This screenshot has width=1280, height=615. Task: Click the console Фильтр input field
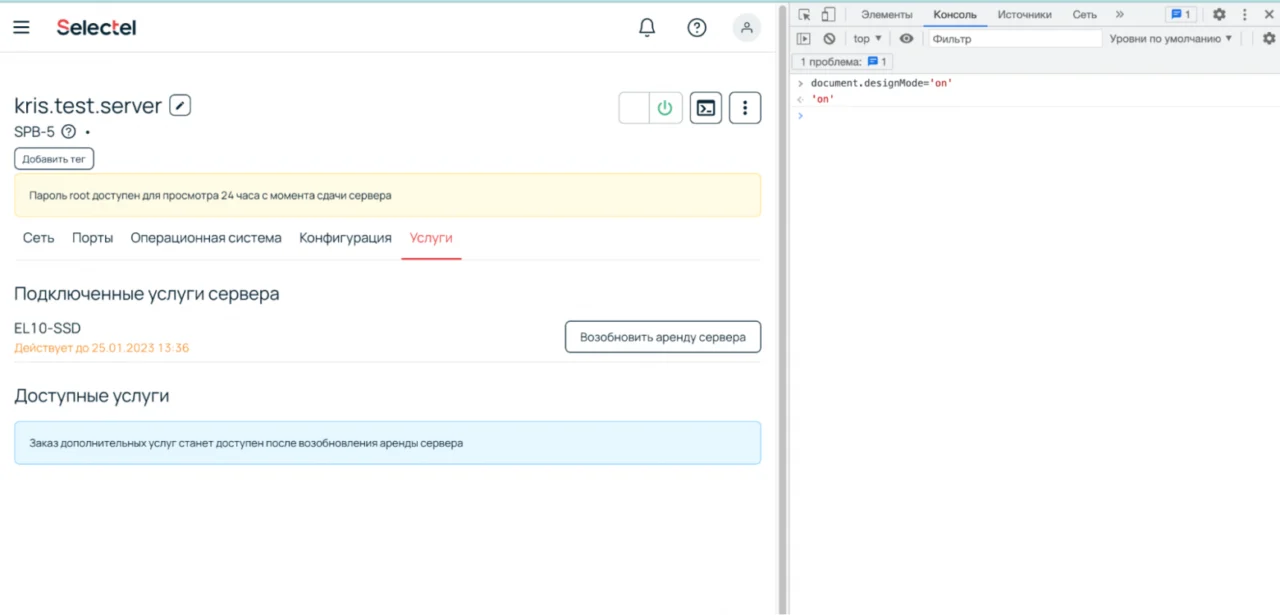coord(1015,38)
